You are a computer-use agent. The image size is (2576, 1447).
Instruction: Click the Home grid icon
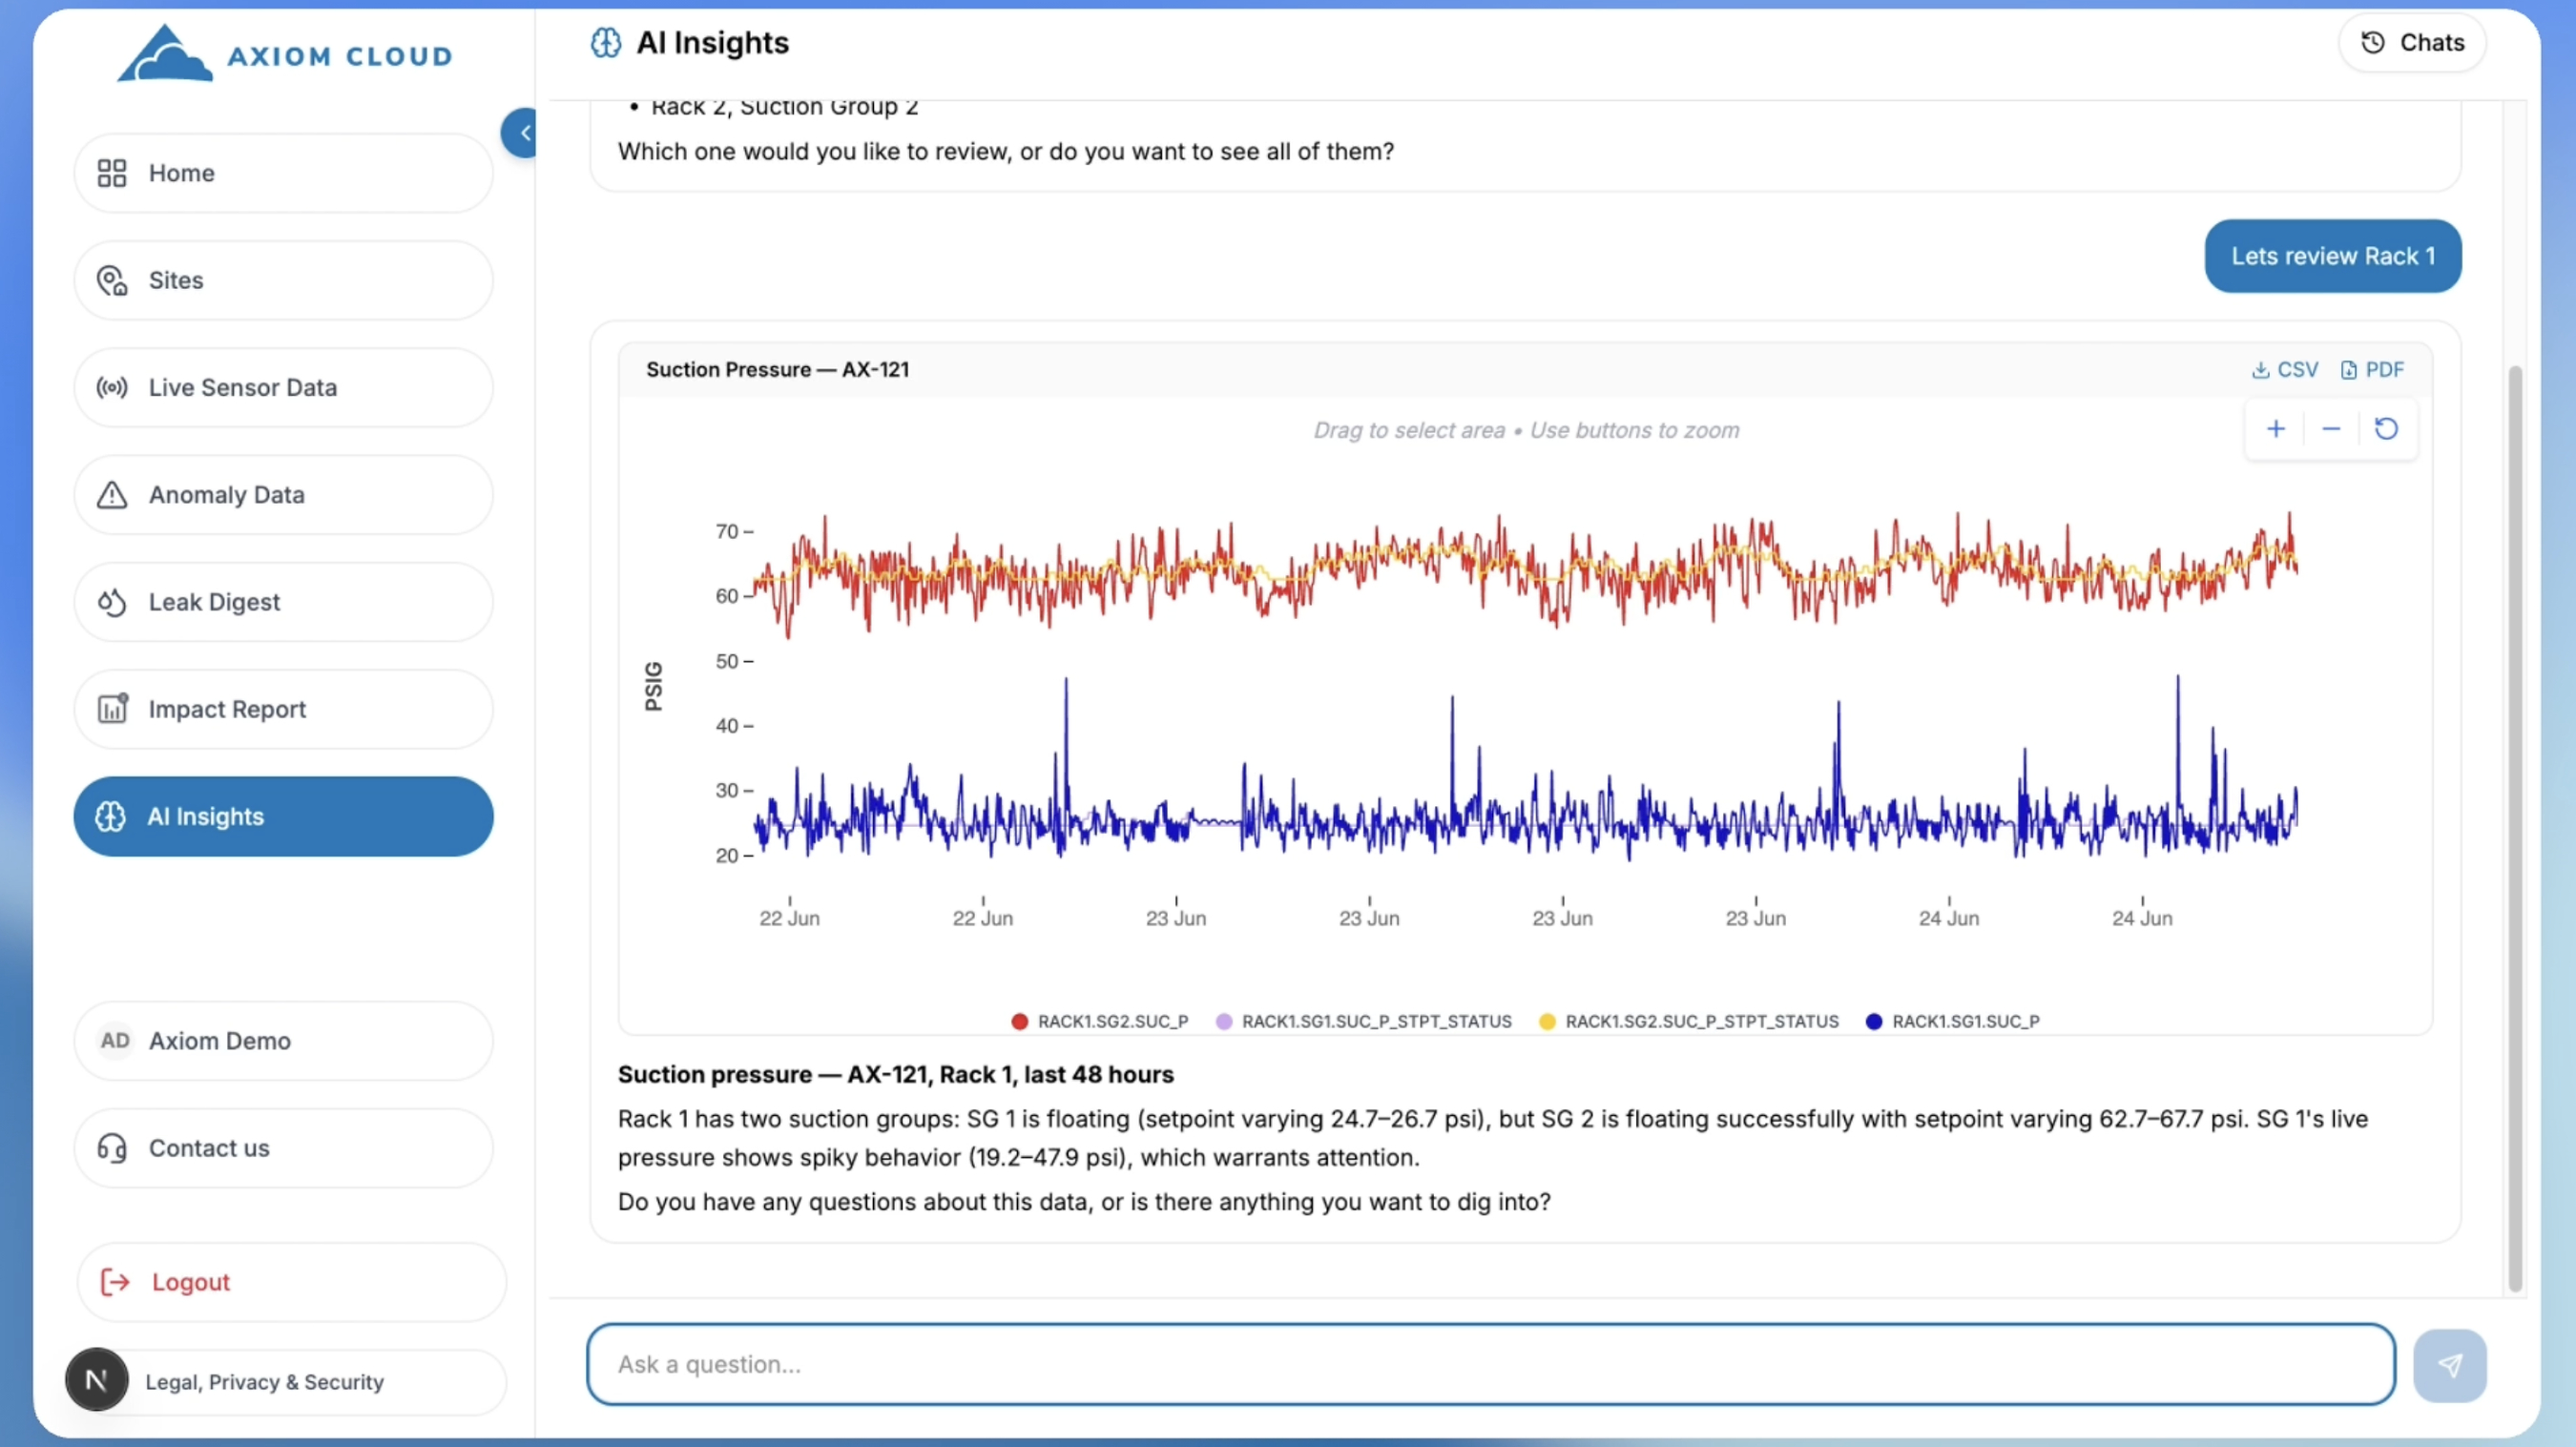click(112, 173)
